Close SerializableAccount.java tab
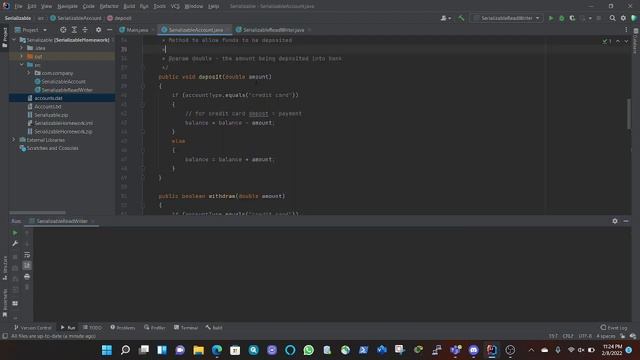The image size is (640, 360). click(228, 30)
